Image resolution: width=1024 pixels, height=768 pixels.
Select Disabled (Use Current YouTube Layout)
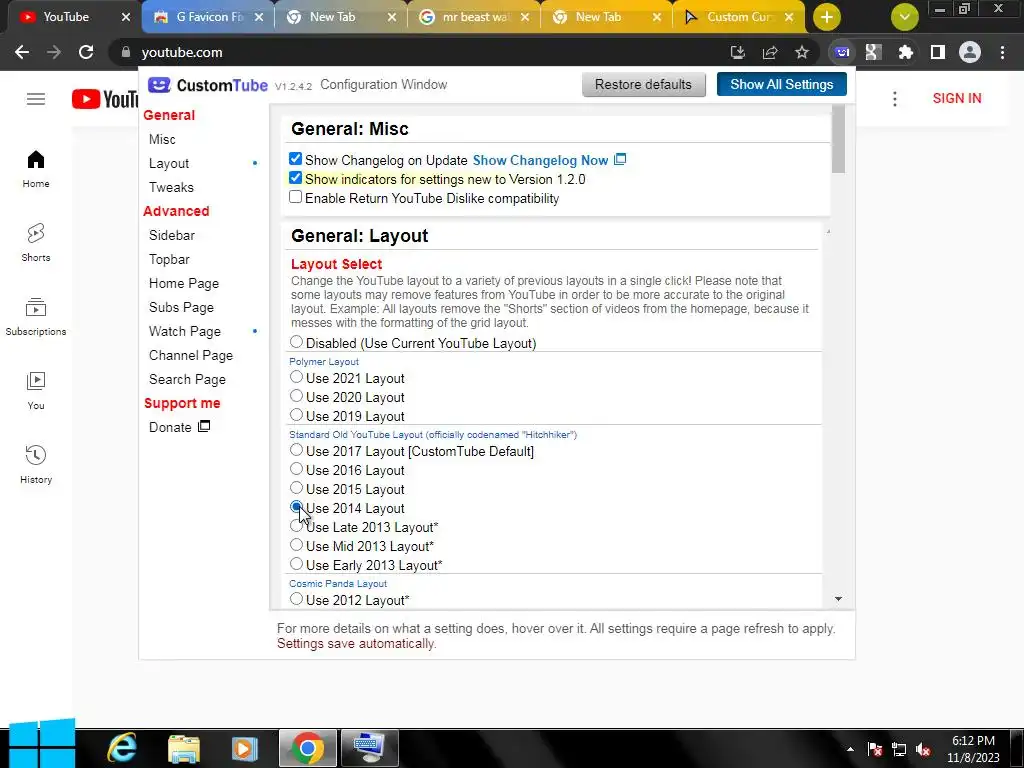tap(296, 342)
